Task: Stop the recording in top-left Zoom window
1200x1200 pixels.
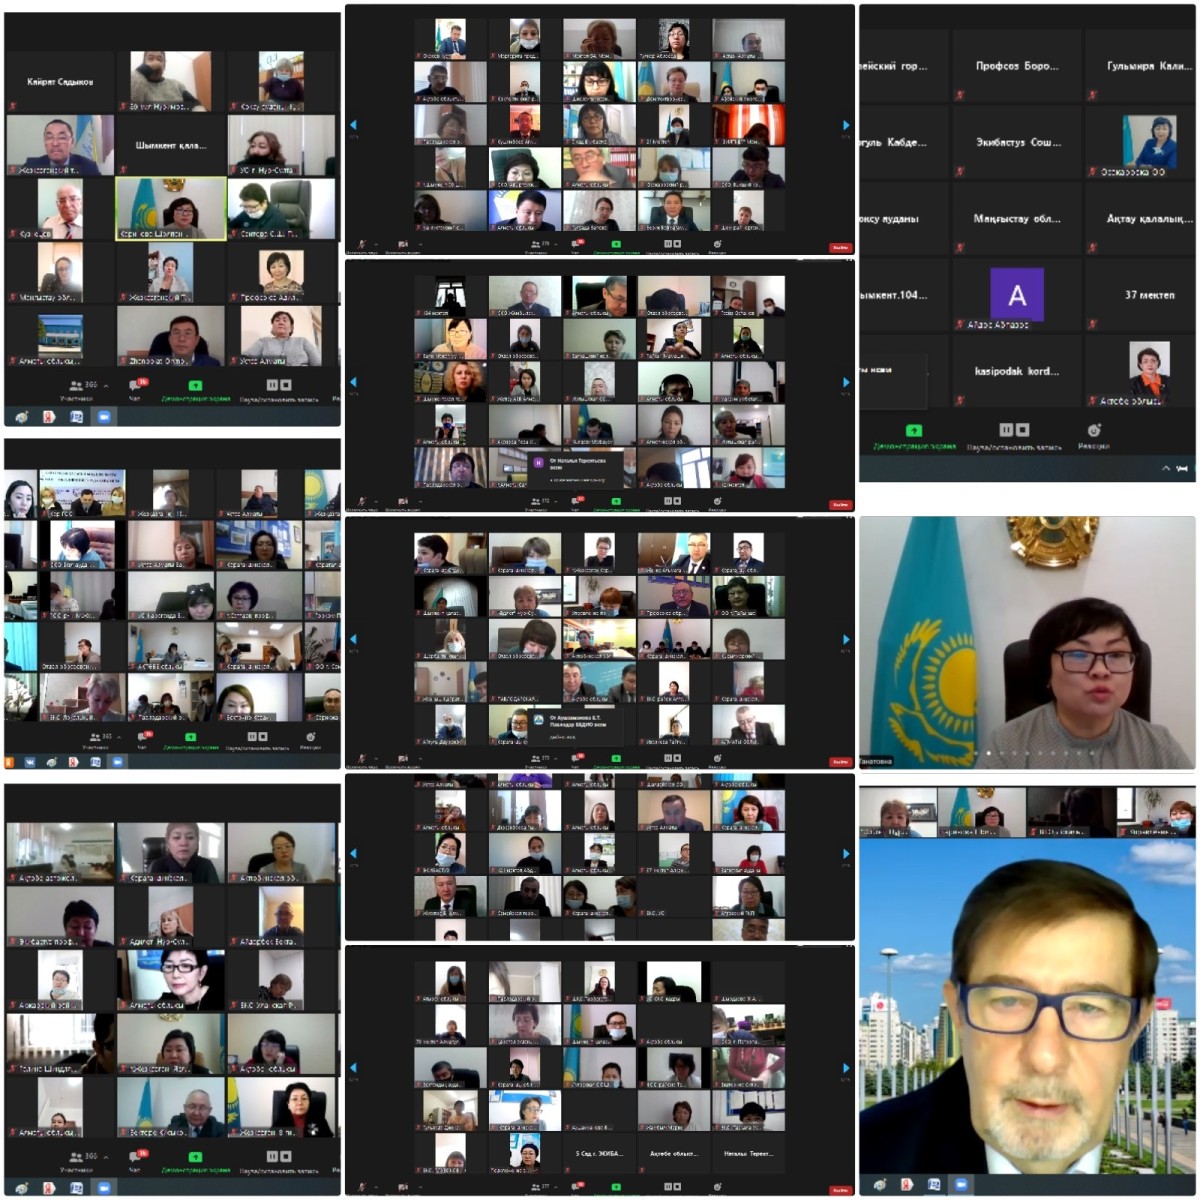Action: pos(286,385)
